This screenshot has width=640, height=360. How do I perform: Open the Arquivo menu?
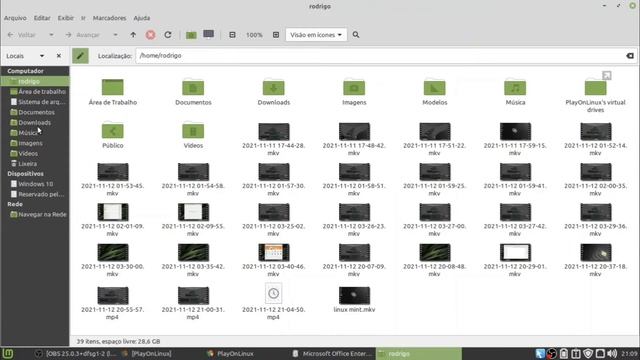(x=15, y=18)
